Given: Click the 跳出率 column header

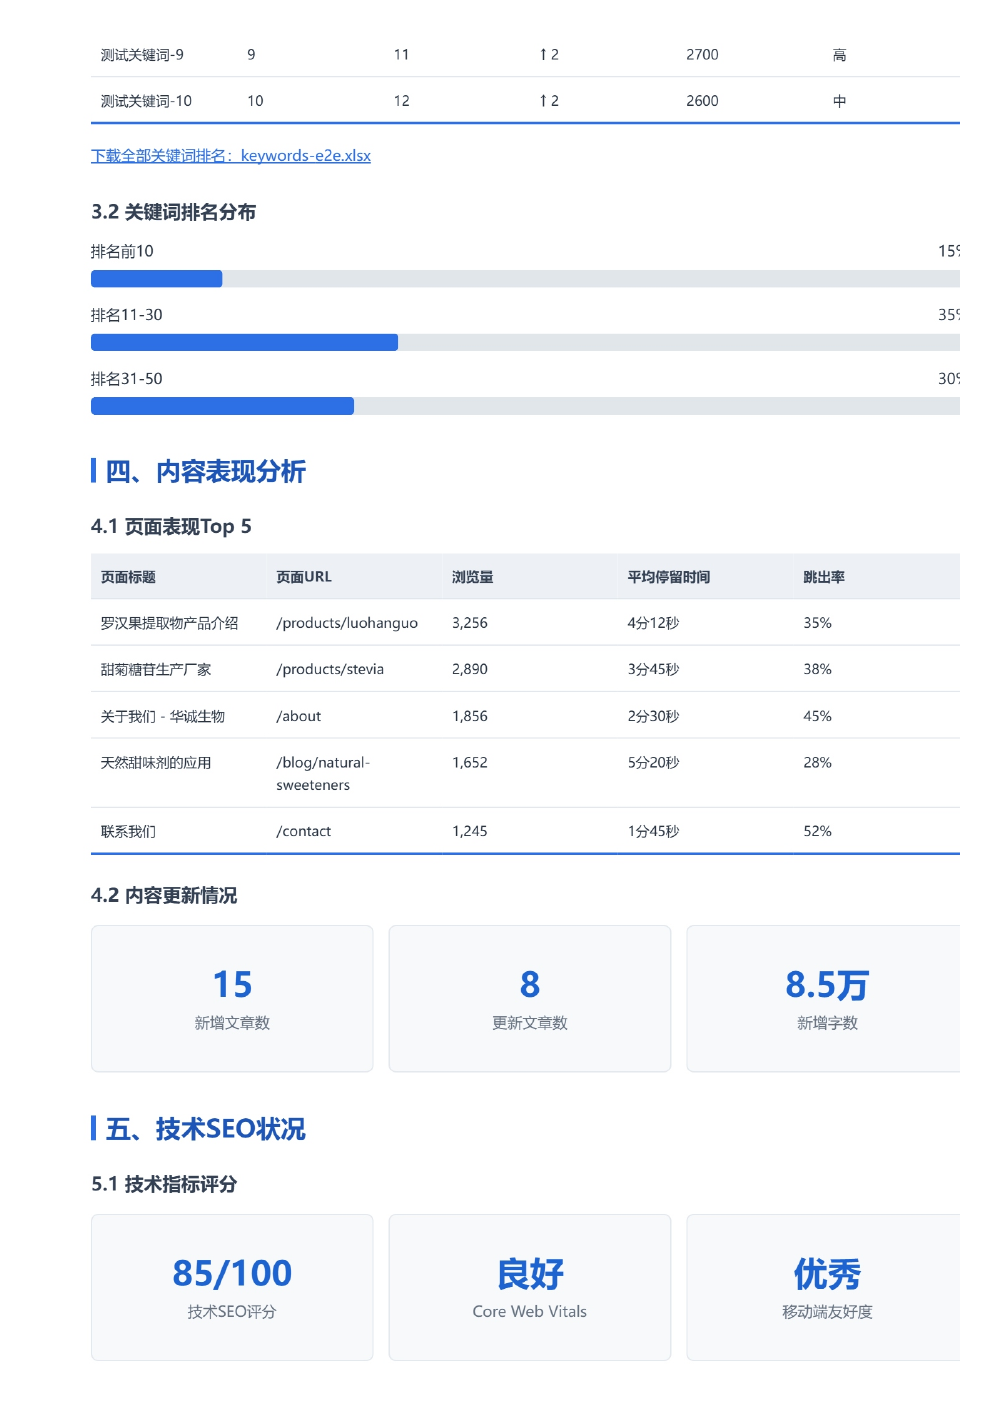Looking at the screenshot, I should pyautogui.click(x=824, y=577).
